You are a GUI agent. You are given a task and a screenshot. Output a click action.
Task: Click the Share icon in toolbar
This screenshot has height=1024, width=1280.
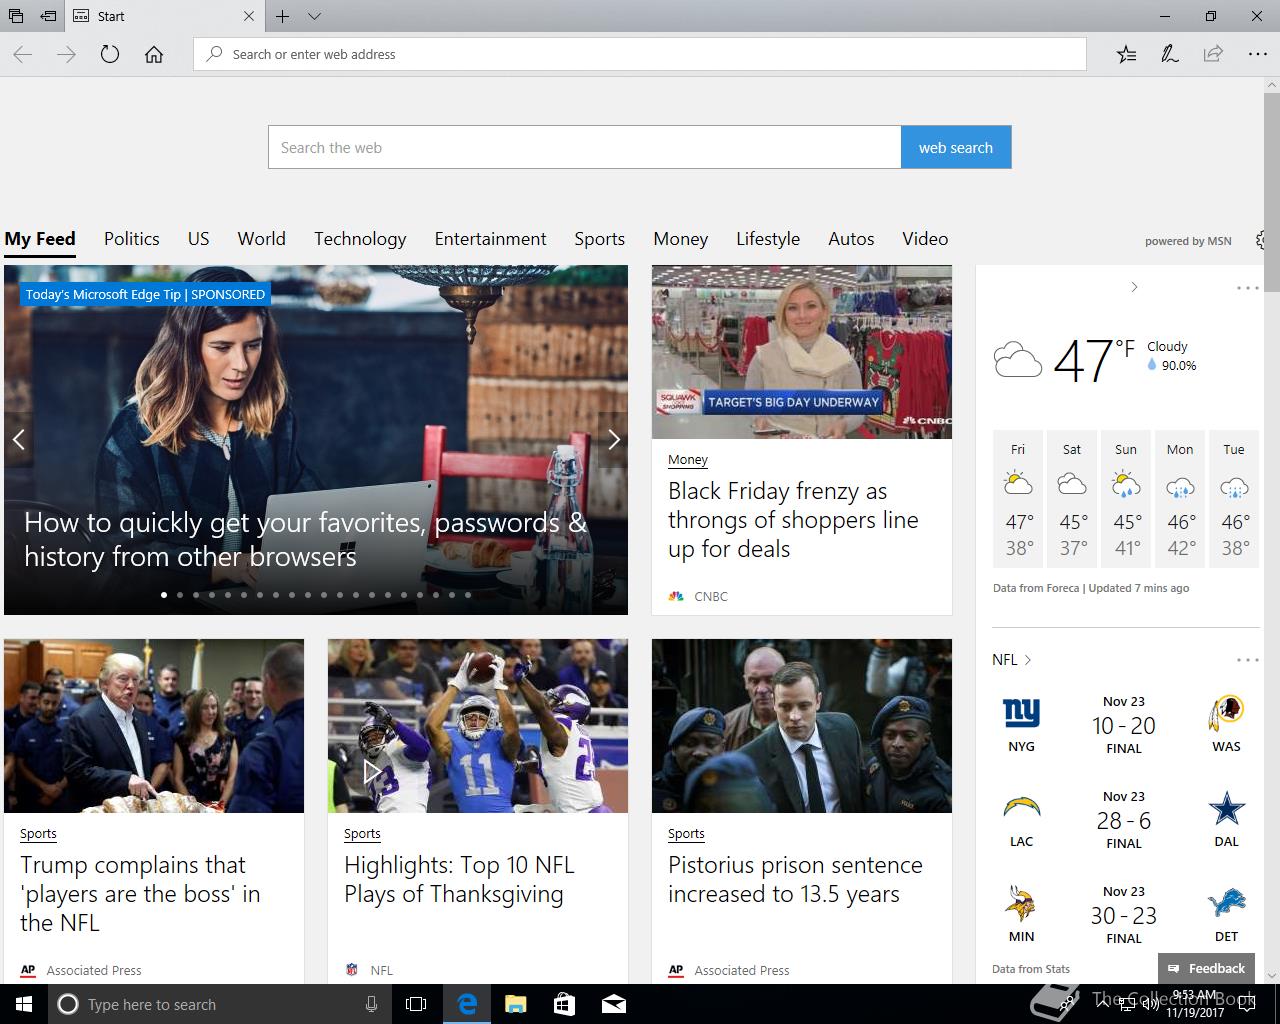(x=1213, y=54)
